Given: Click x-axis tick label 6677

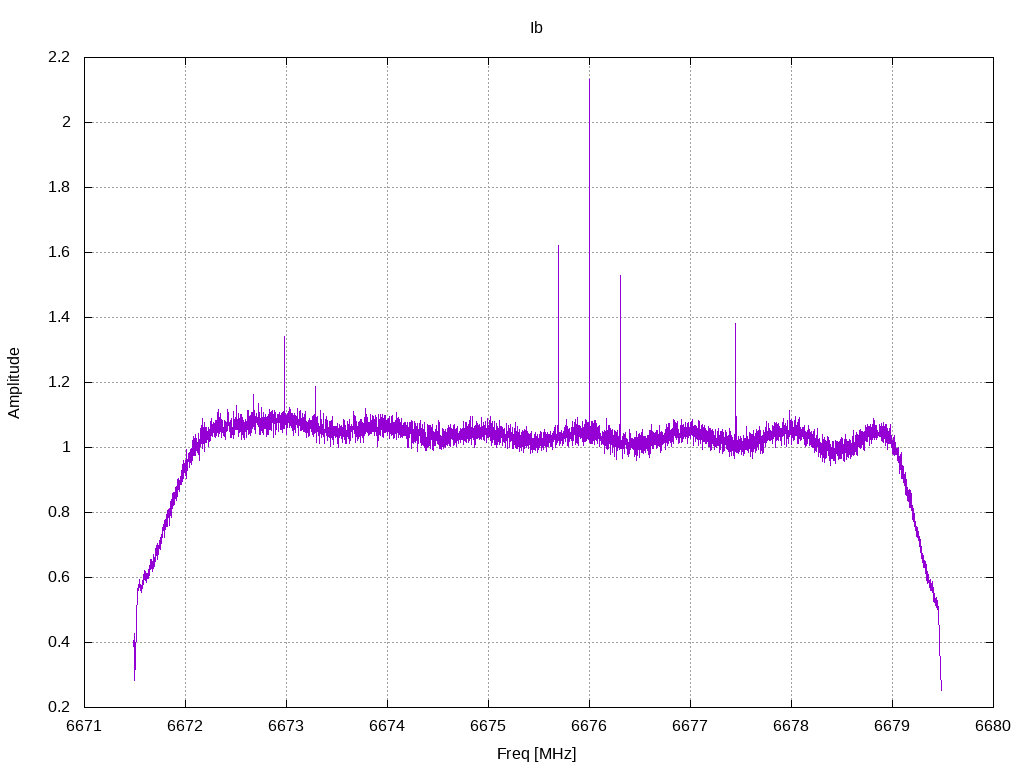Looking at the screenshot, I should pos(690,726).
